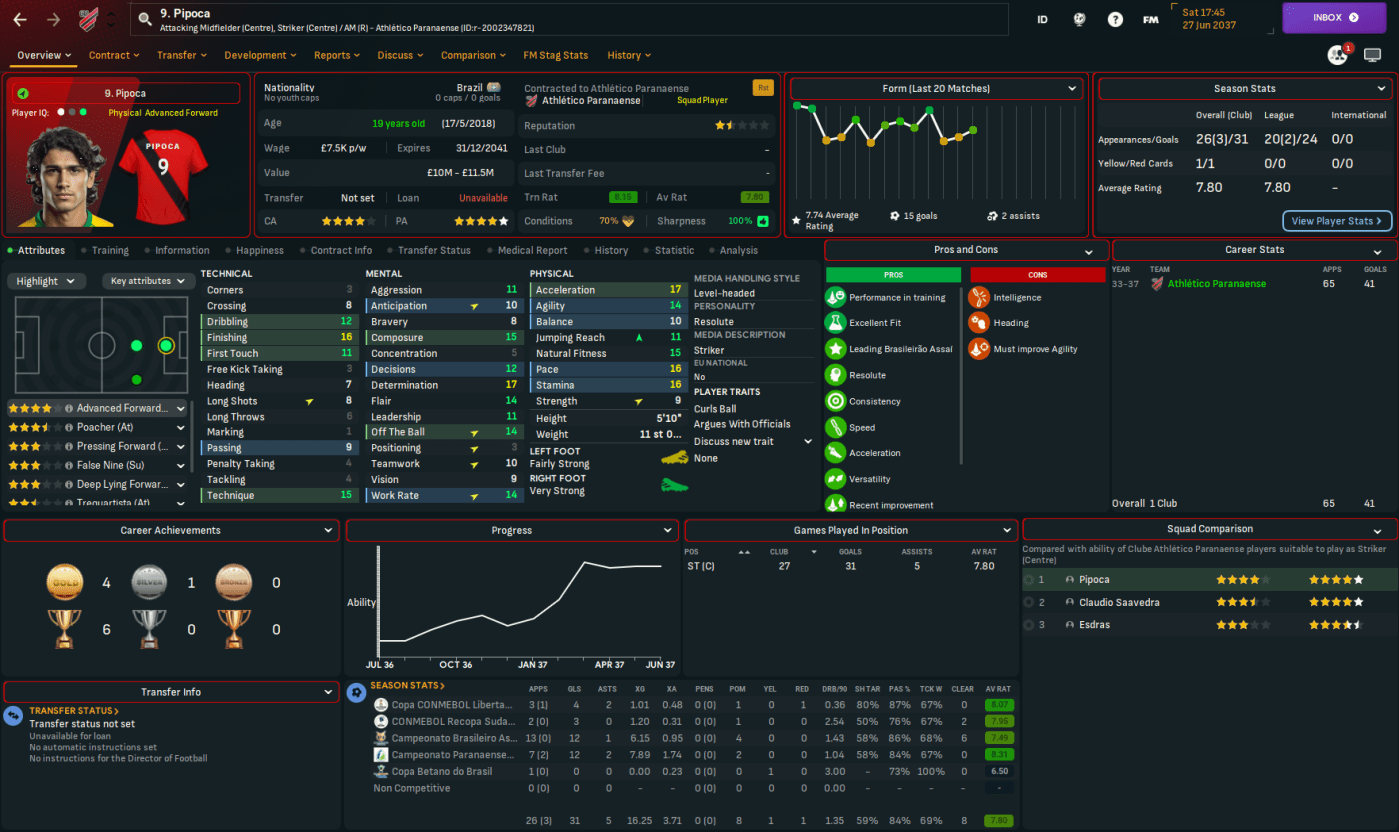Open the Highlight dropdown
The height and width of the screenshot is (832, 1399).
(45, 281)
